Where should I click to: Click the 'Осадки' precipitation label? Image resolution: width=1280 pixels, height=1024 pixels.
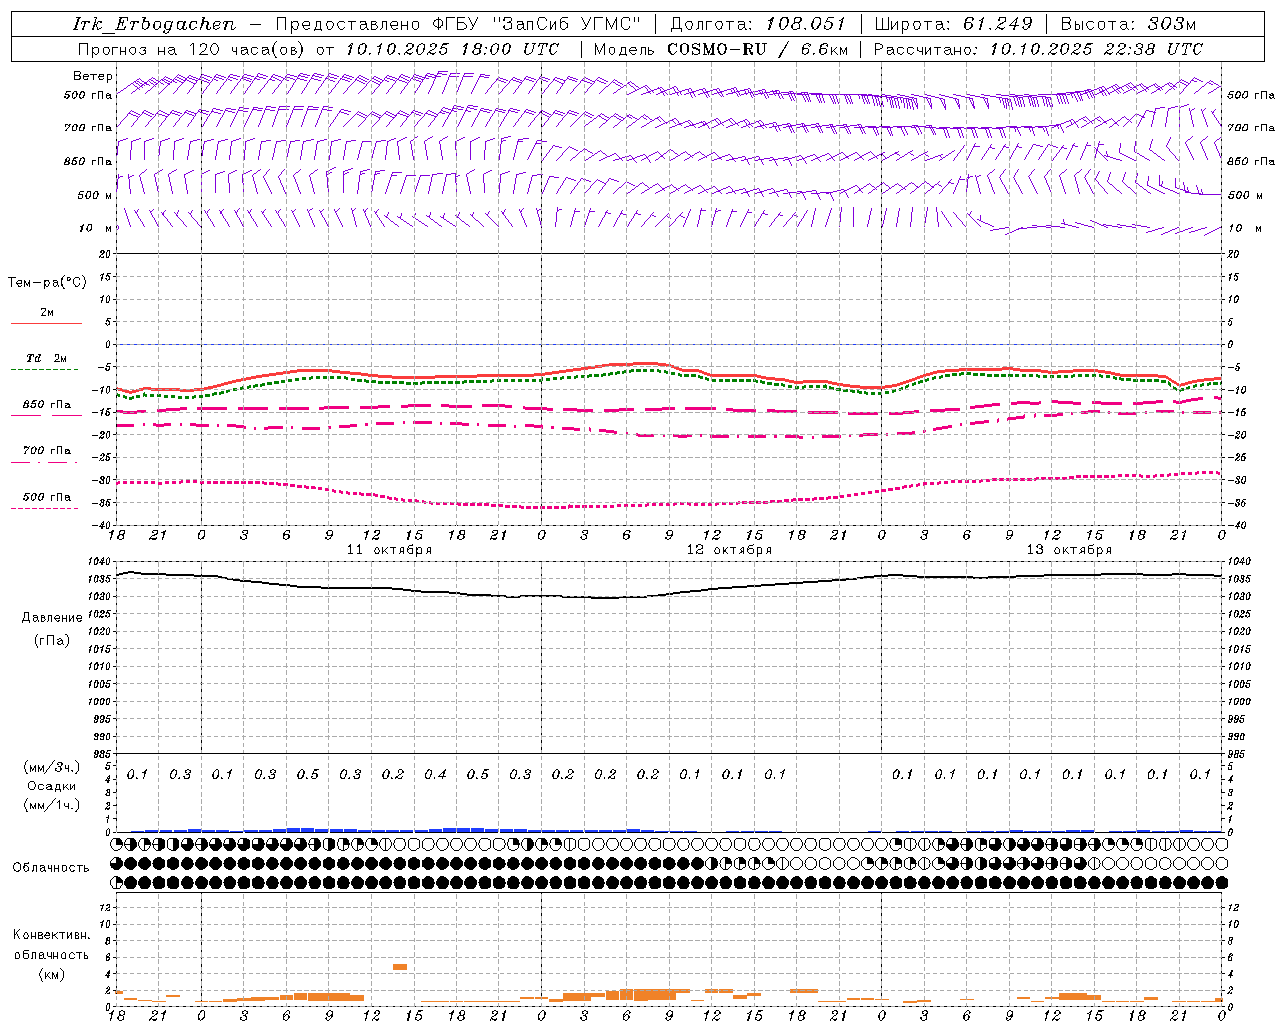click(51, 786)
